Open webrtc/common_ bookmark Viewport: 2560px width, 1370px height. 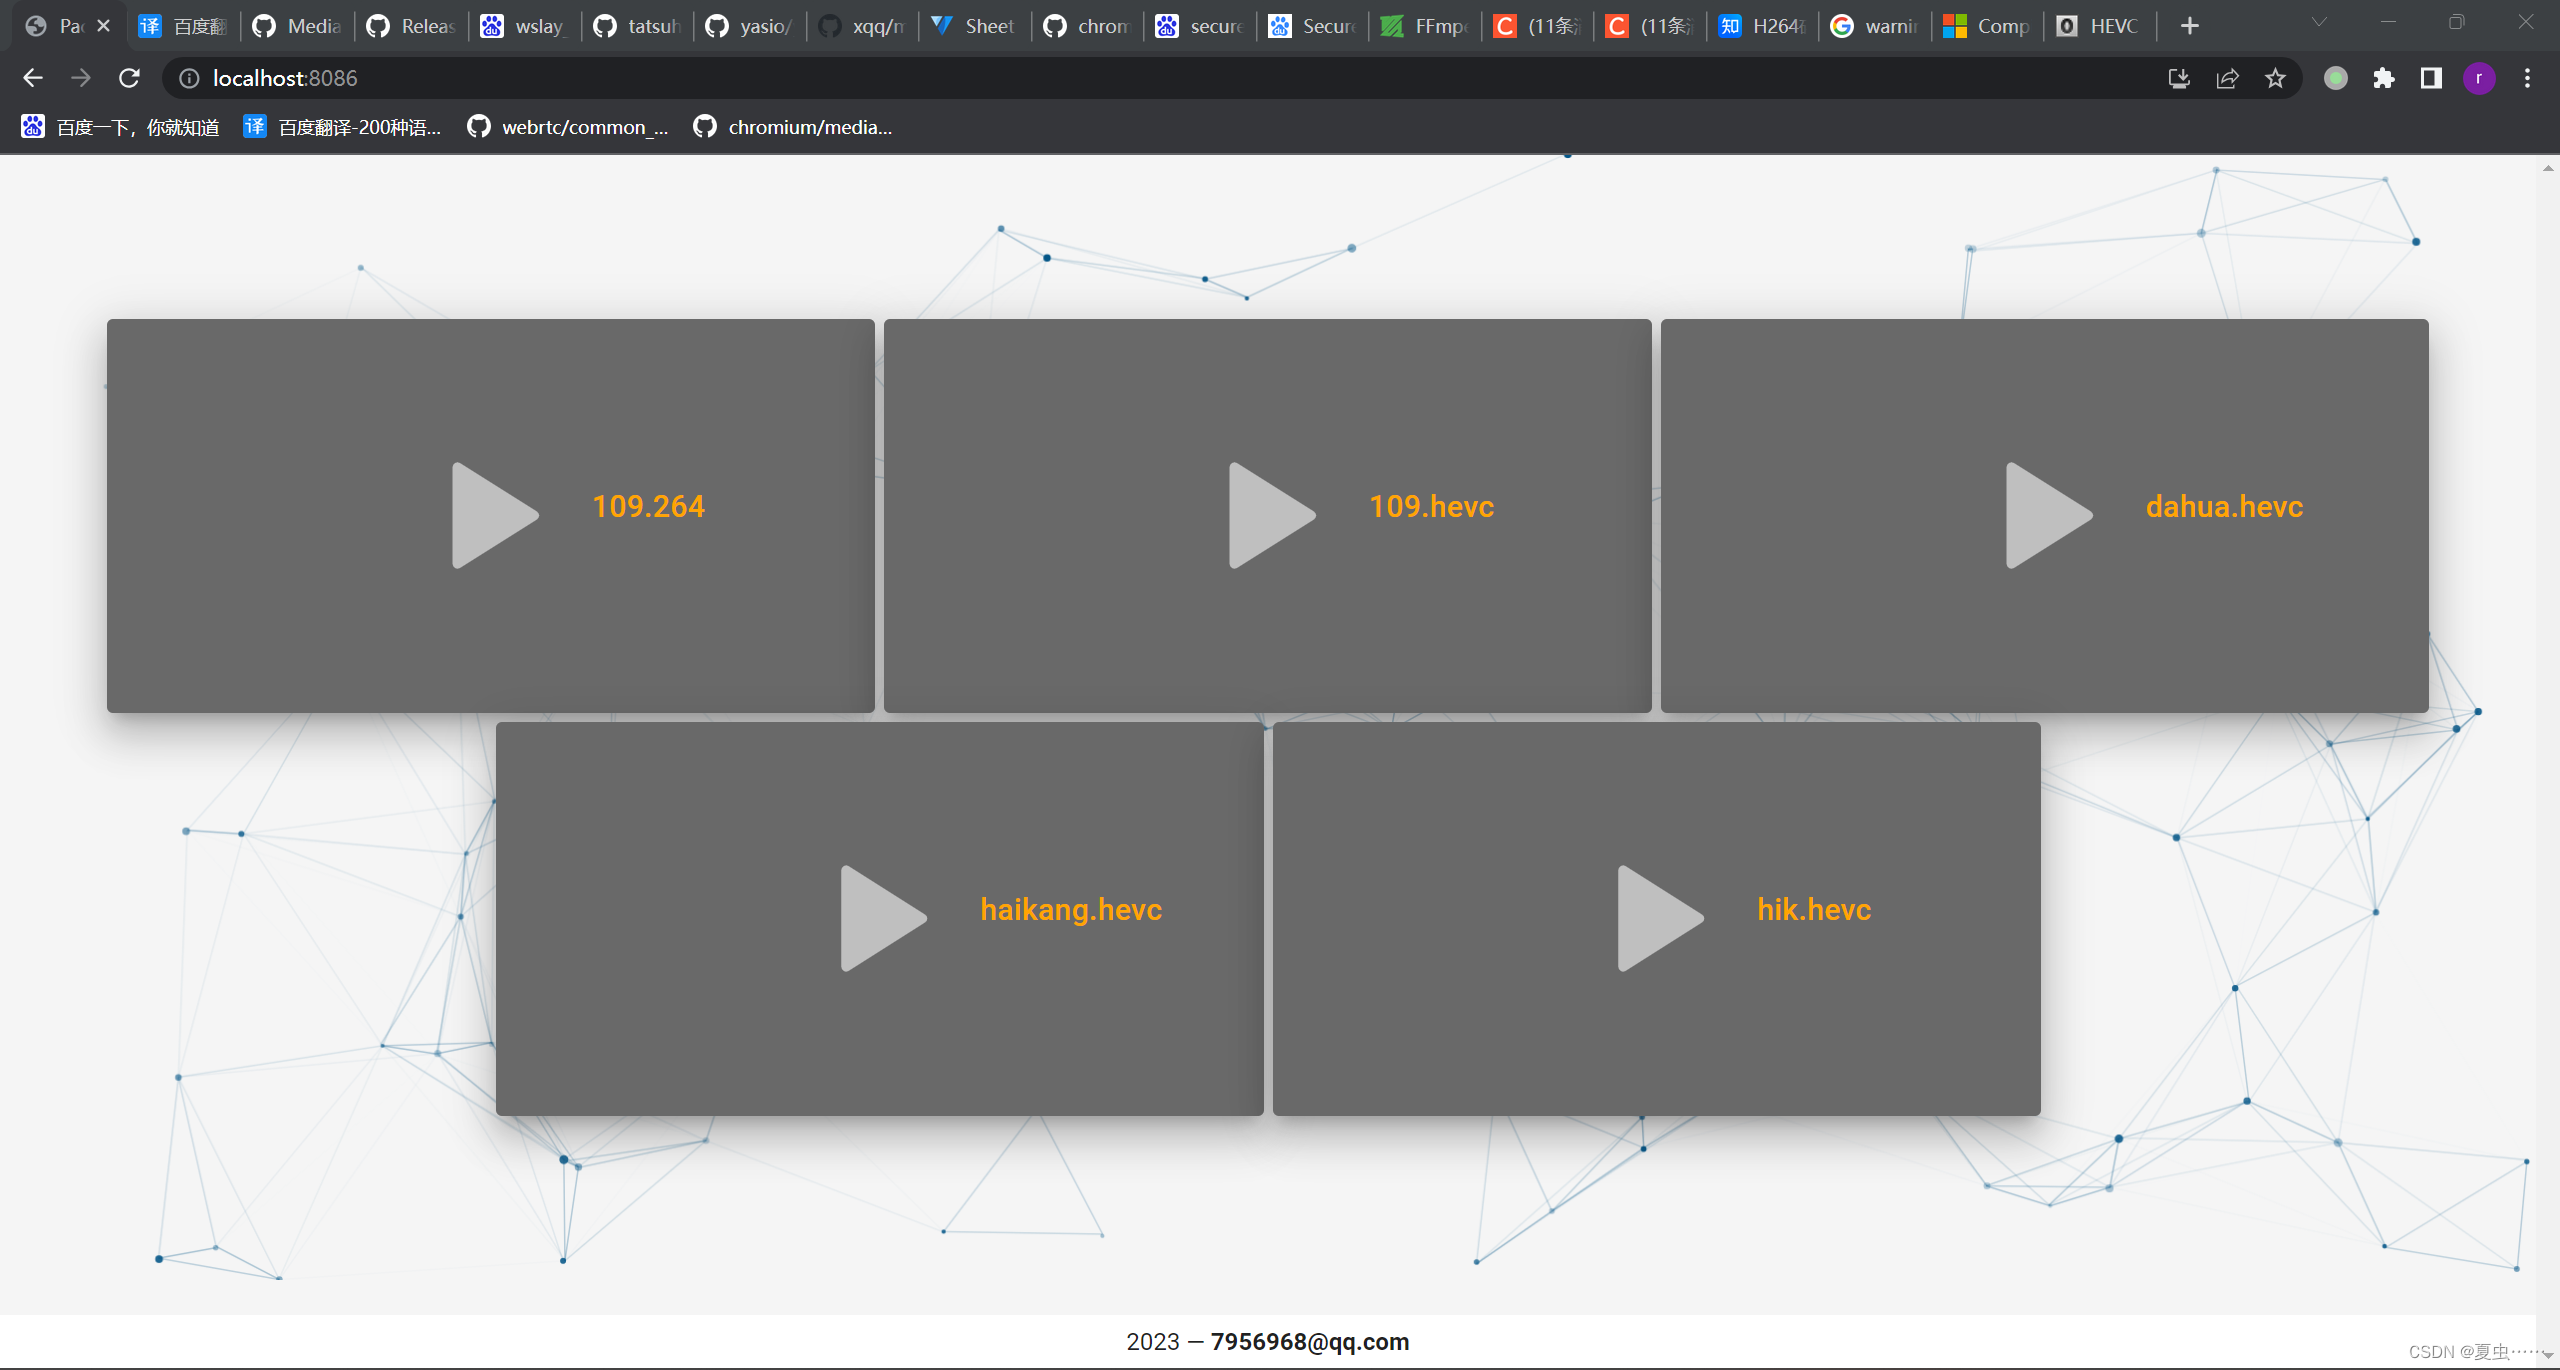tap(567, 127)
